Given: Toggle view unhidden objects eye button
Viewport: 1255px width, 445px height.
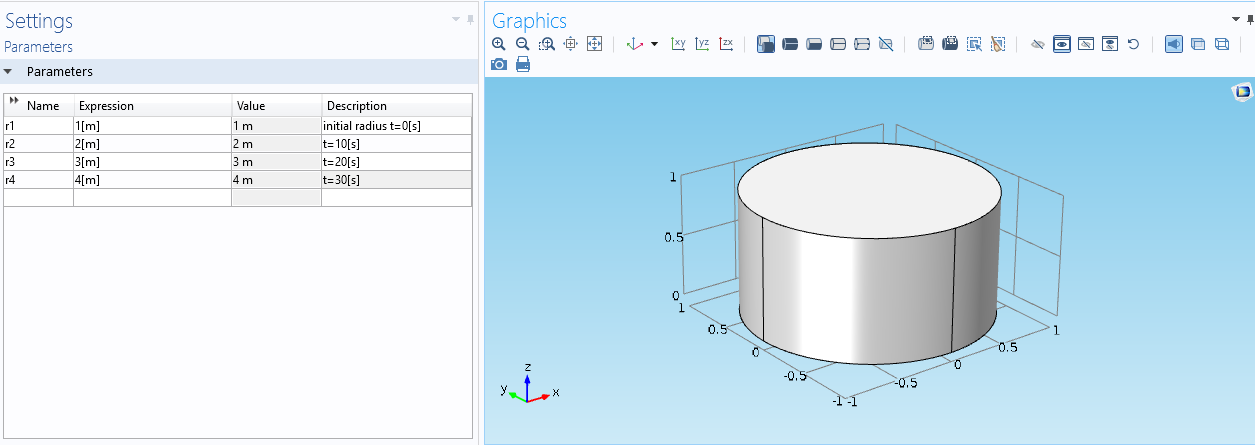Looking at the screenshot, I should (x=1062, y=44).
